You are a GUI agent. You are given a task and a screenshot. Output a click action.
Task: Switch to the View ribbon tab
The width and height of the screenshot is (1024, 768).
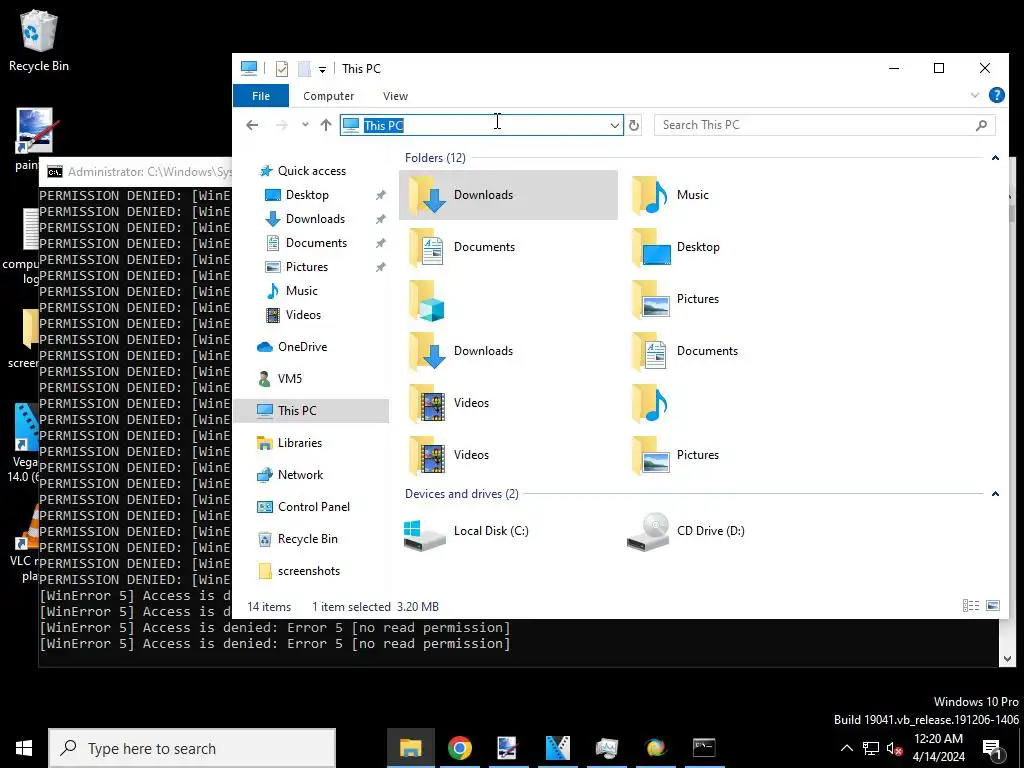tap(395, 96)
